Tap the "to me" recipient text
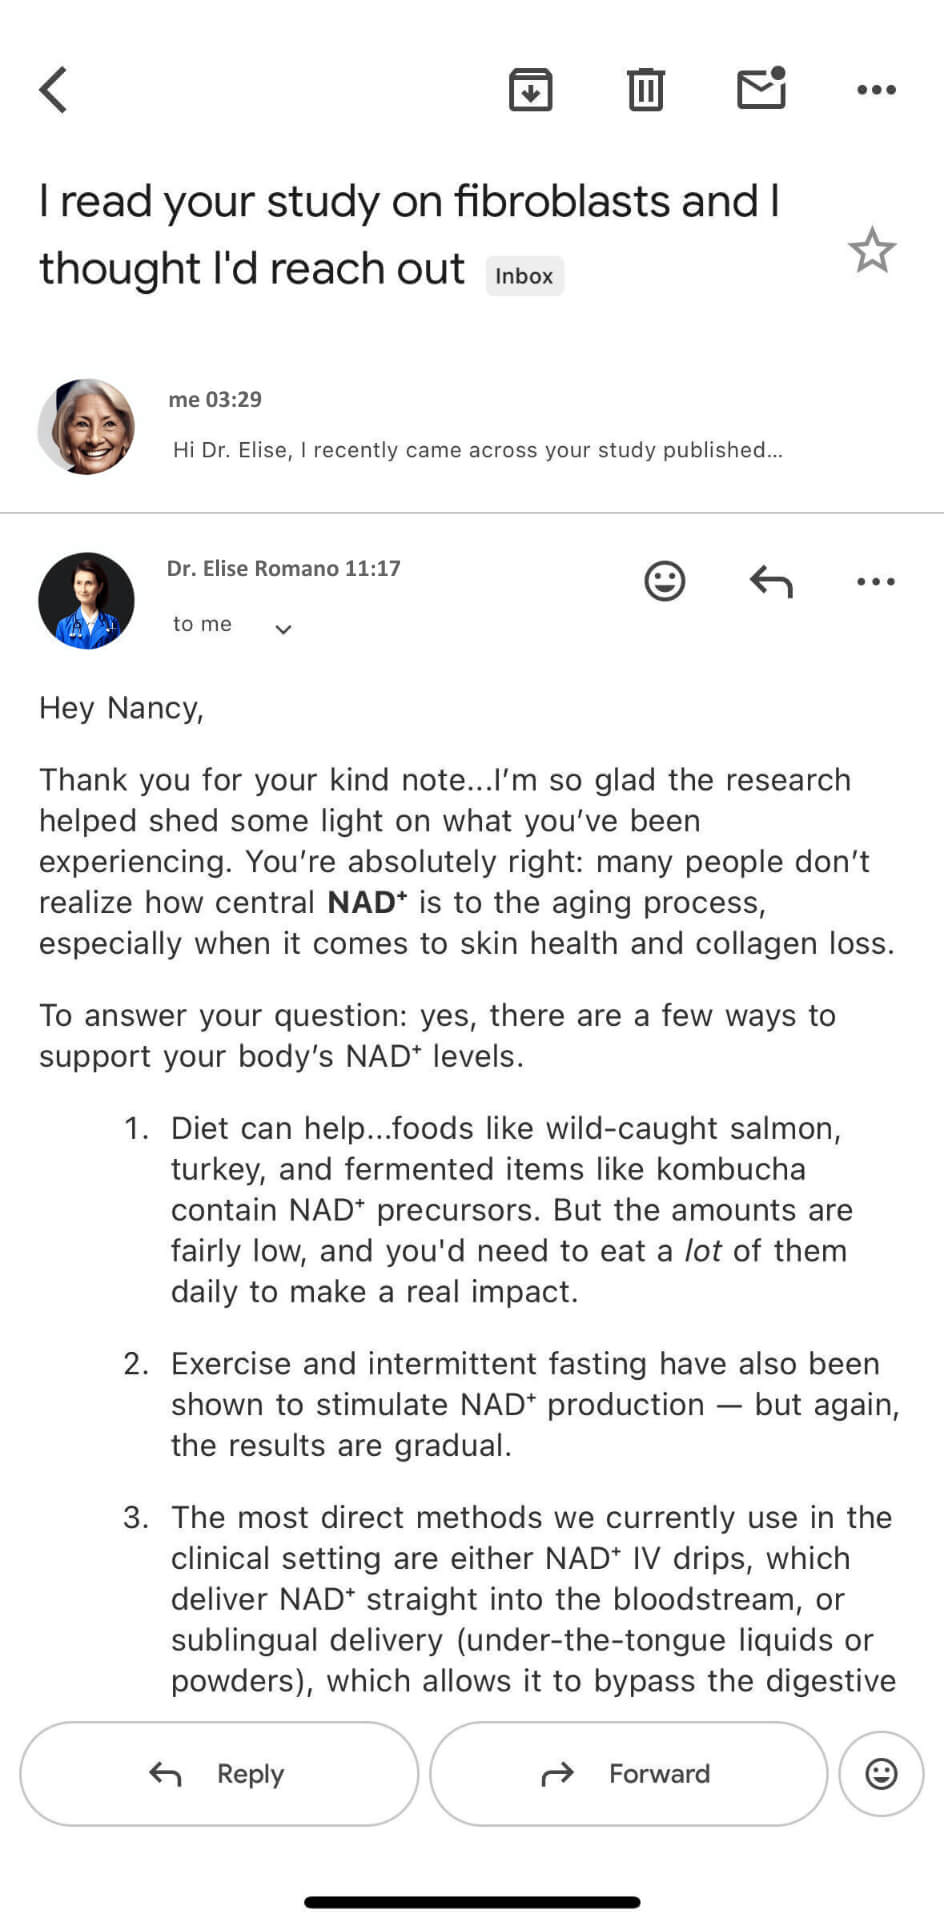This screenshot has height=1928, width=944. [202, 624]
